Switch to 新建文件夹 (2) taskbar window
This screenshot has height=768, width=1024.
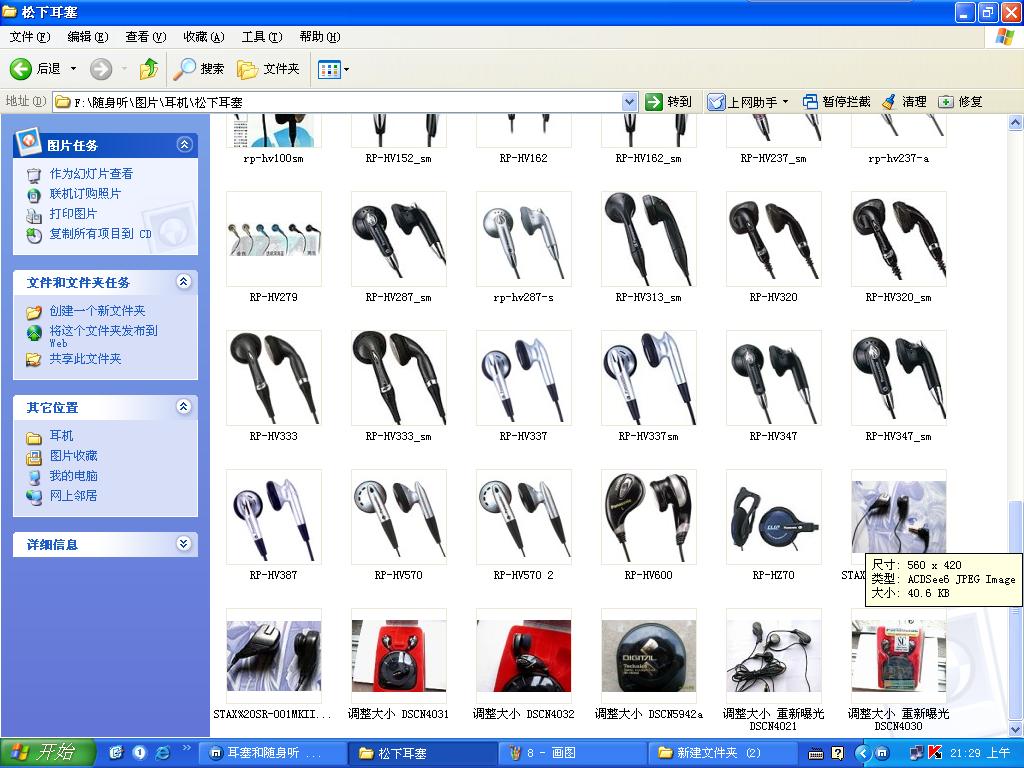tap(722, 753)
